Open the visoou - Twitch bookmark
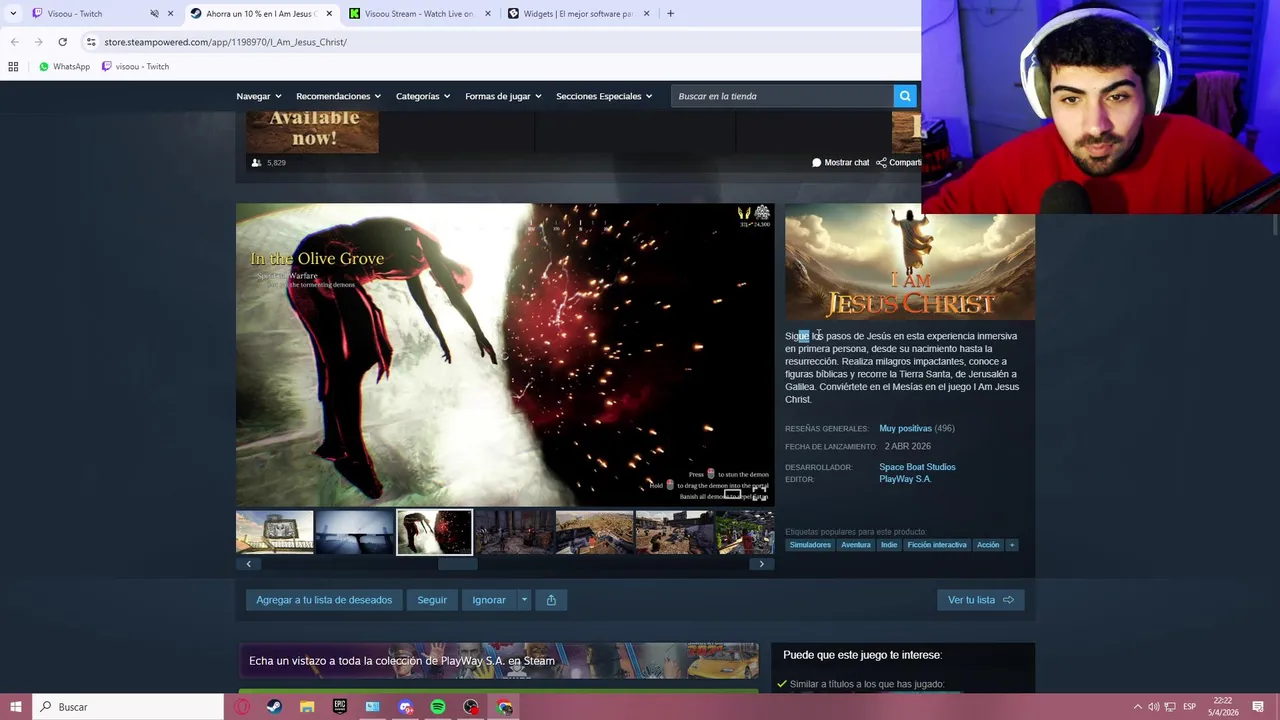Viewport: 1280px width, 720px height. 135,66
